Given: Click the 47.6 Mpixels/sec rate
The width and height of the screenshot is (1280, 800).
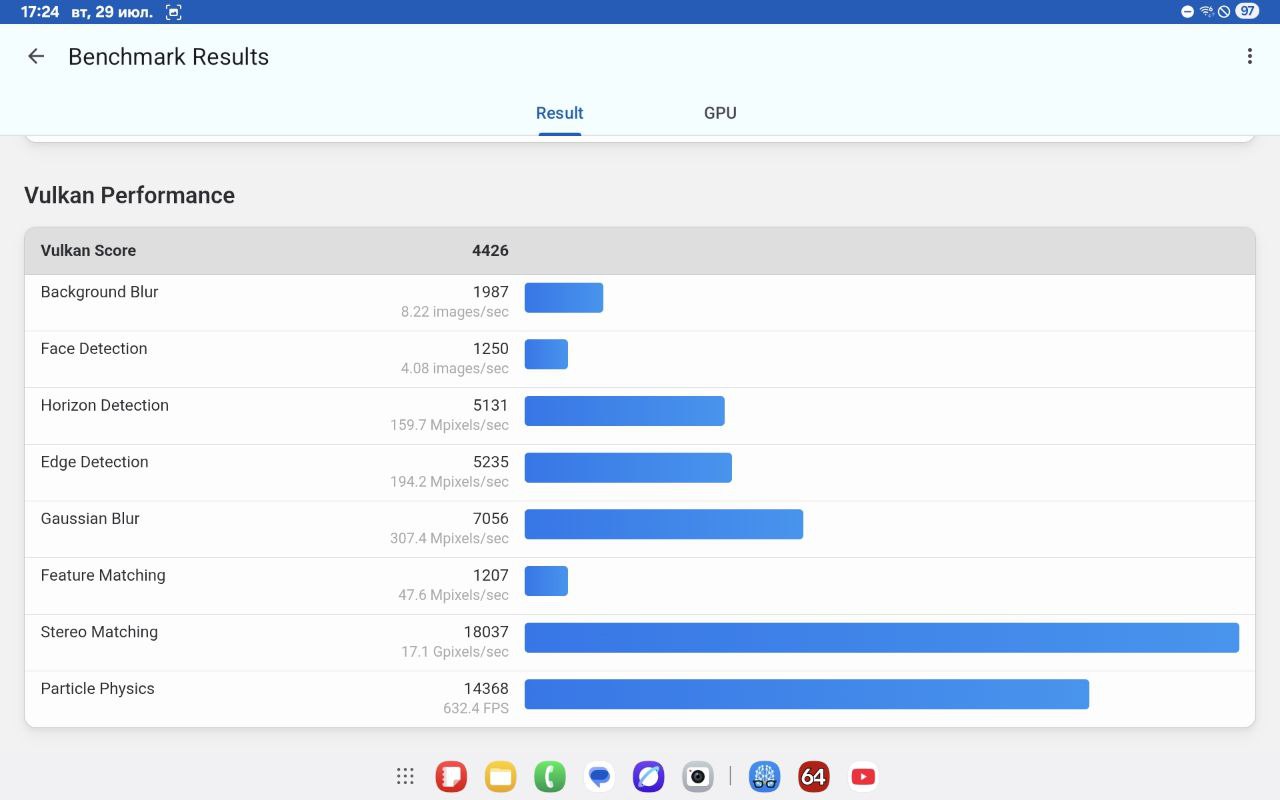Looking at the screenshot, I should click(453, 595).
